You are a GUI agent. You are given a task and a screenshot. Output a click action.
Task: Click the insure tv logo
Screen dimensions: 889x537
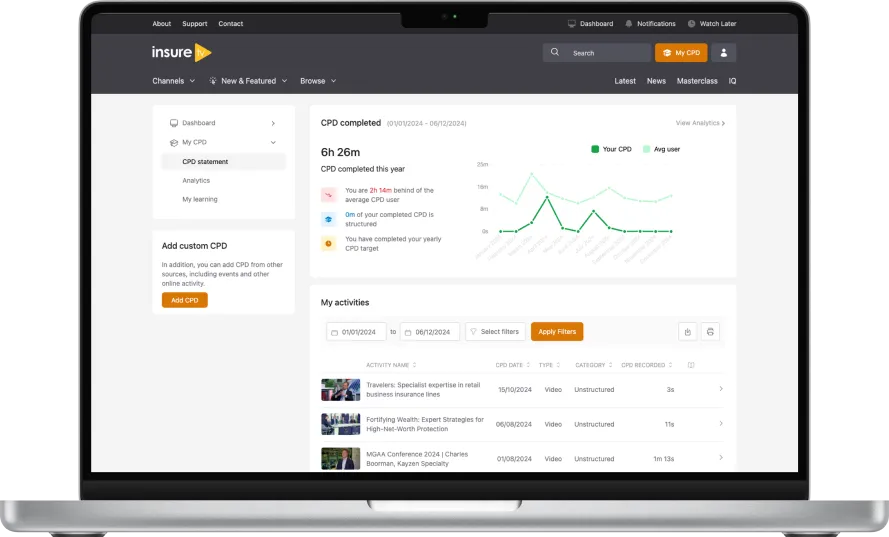(182, 53)
